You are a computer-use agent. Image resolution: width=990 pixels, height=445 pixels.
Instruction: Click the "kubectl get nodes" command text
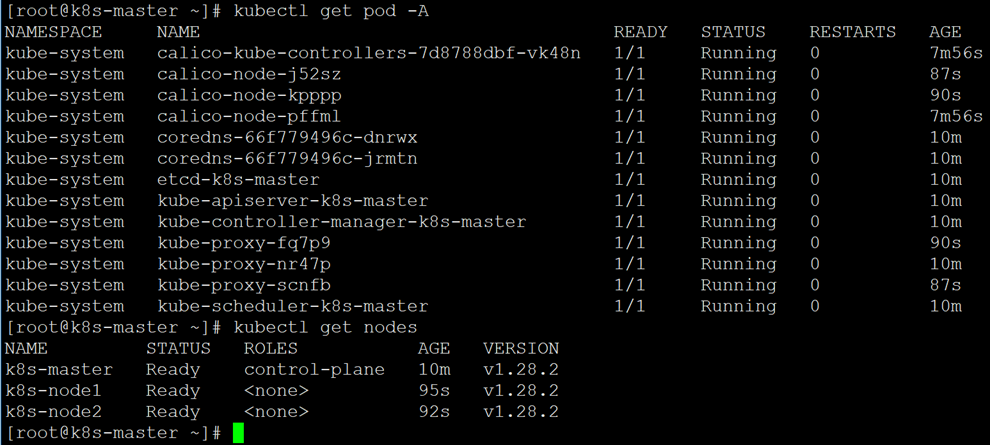click(325, 328)
